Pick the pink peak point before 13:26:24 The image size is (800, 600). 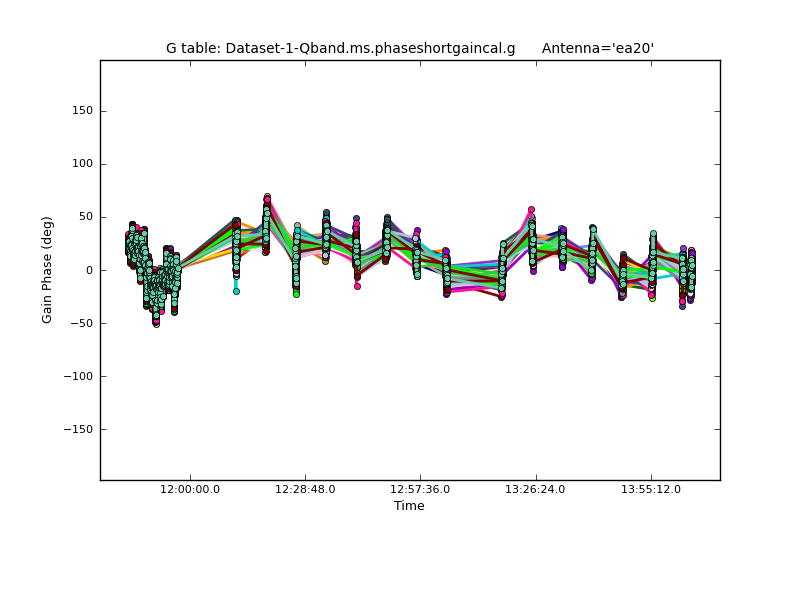531,210
